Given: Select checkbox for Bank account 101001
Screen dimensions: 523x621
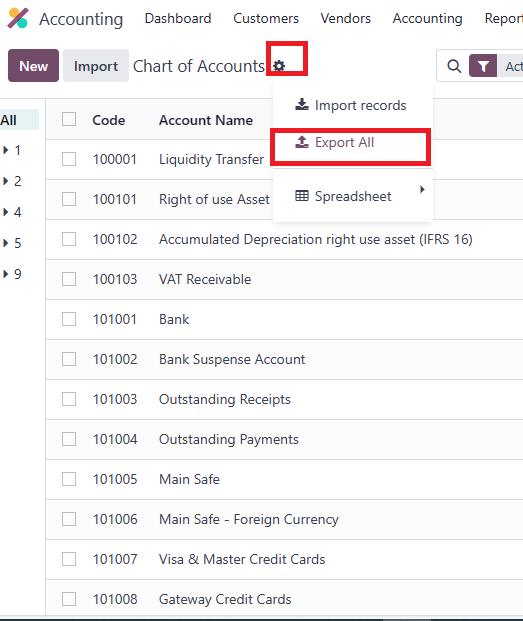Looking at the screenshot, I should click(69, 319).
